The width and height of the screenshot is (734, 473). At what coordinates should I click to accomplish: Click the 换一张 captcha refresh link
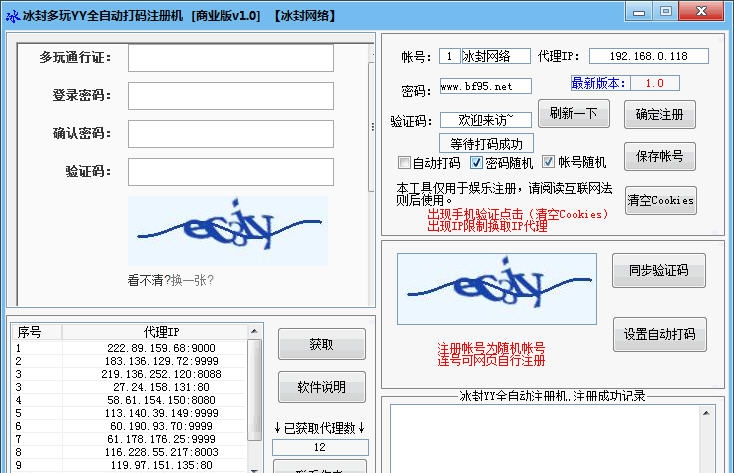(192, 280)
